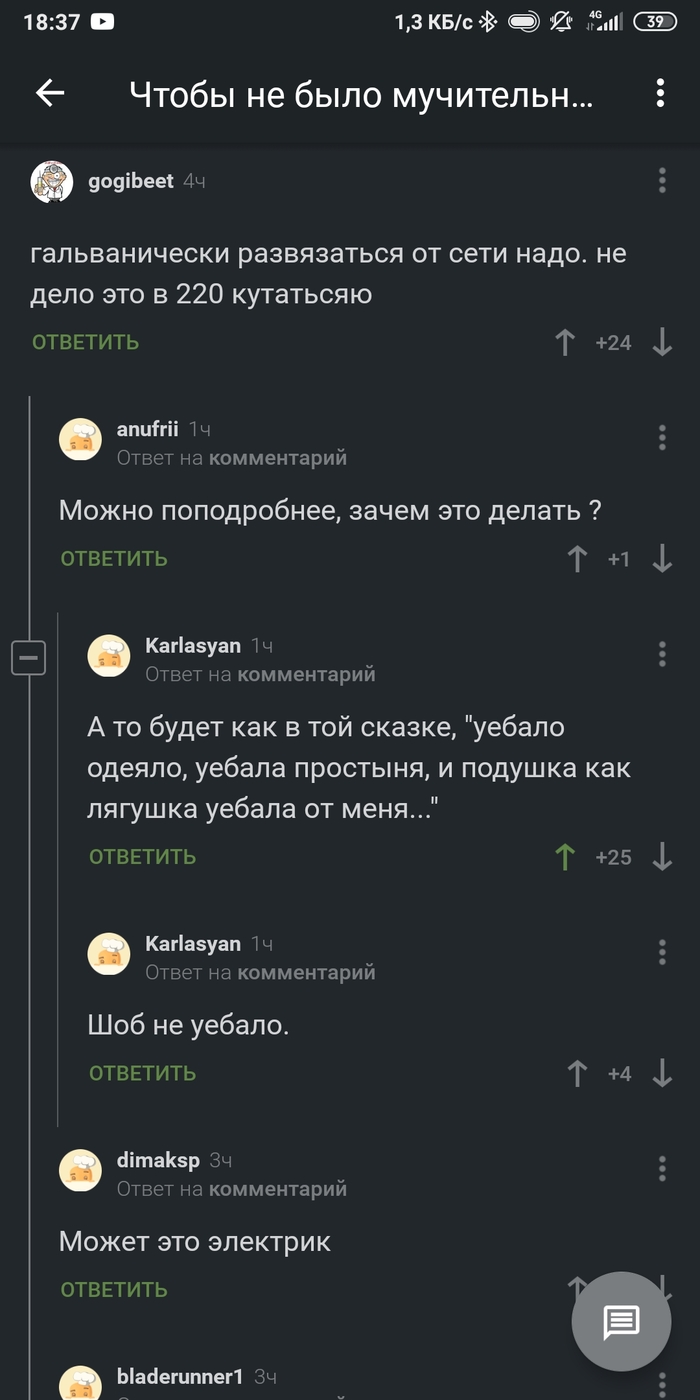
Task: Tap the downvote arrow on 'Шоб не уебало'
Action: click(x=661, y=1073)
